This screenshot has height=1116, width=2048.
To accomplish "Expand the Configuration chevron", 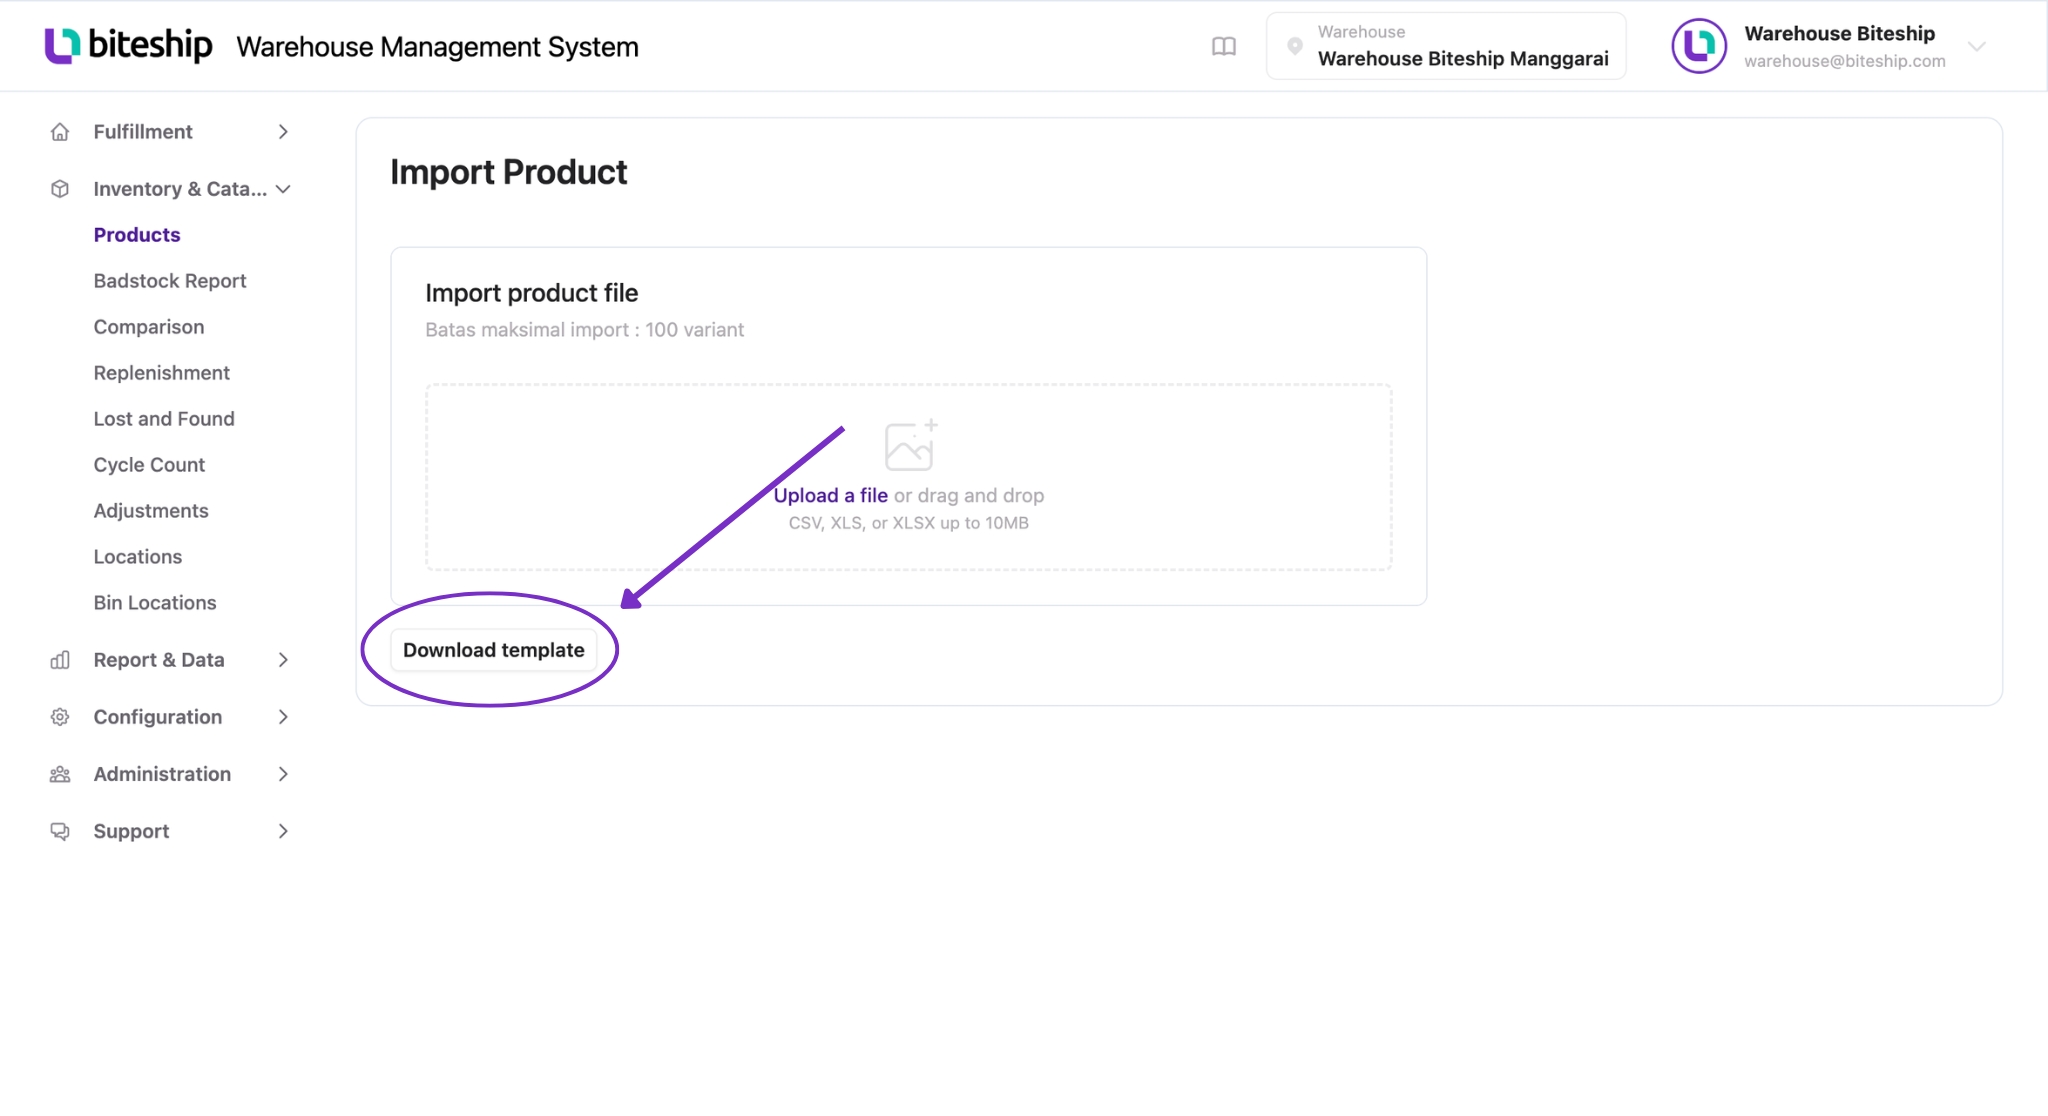I will 283,717.
